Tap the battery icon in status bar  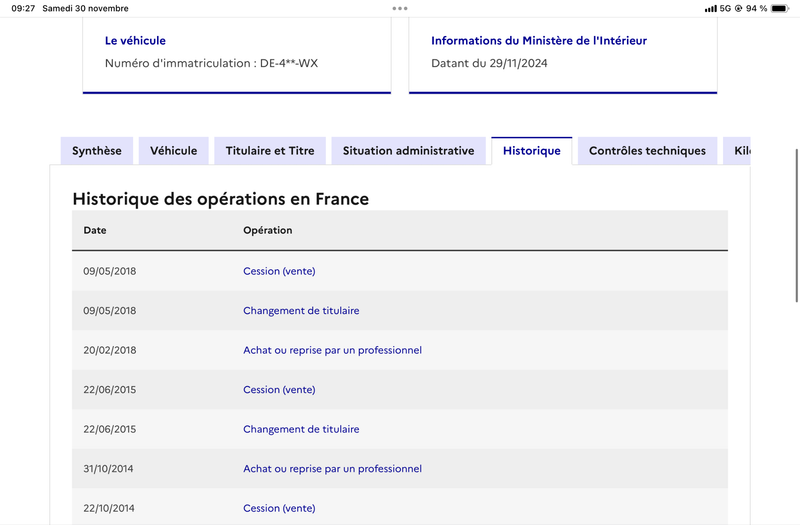(780, 9)
